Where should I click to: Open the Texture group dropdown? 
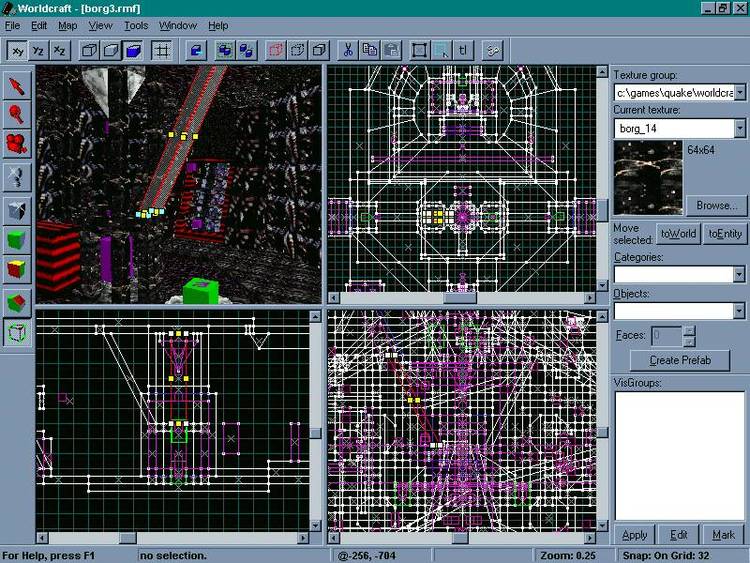pyautogui.click(x=739, y=92)
